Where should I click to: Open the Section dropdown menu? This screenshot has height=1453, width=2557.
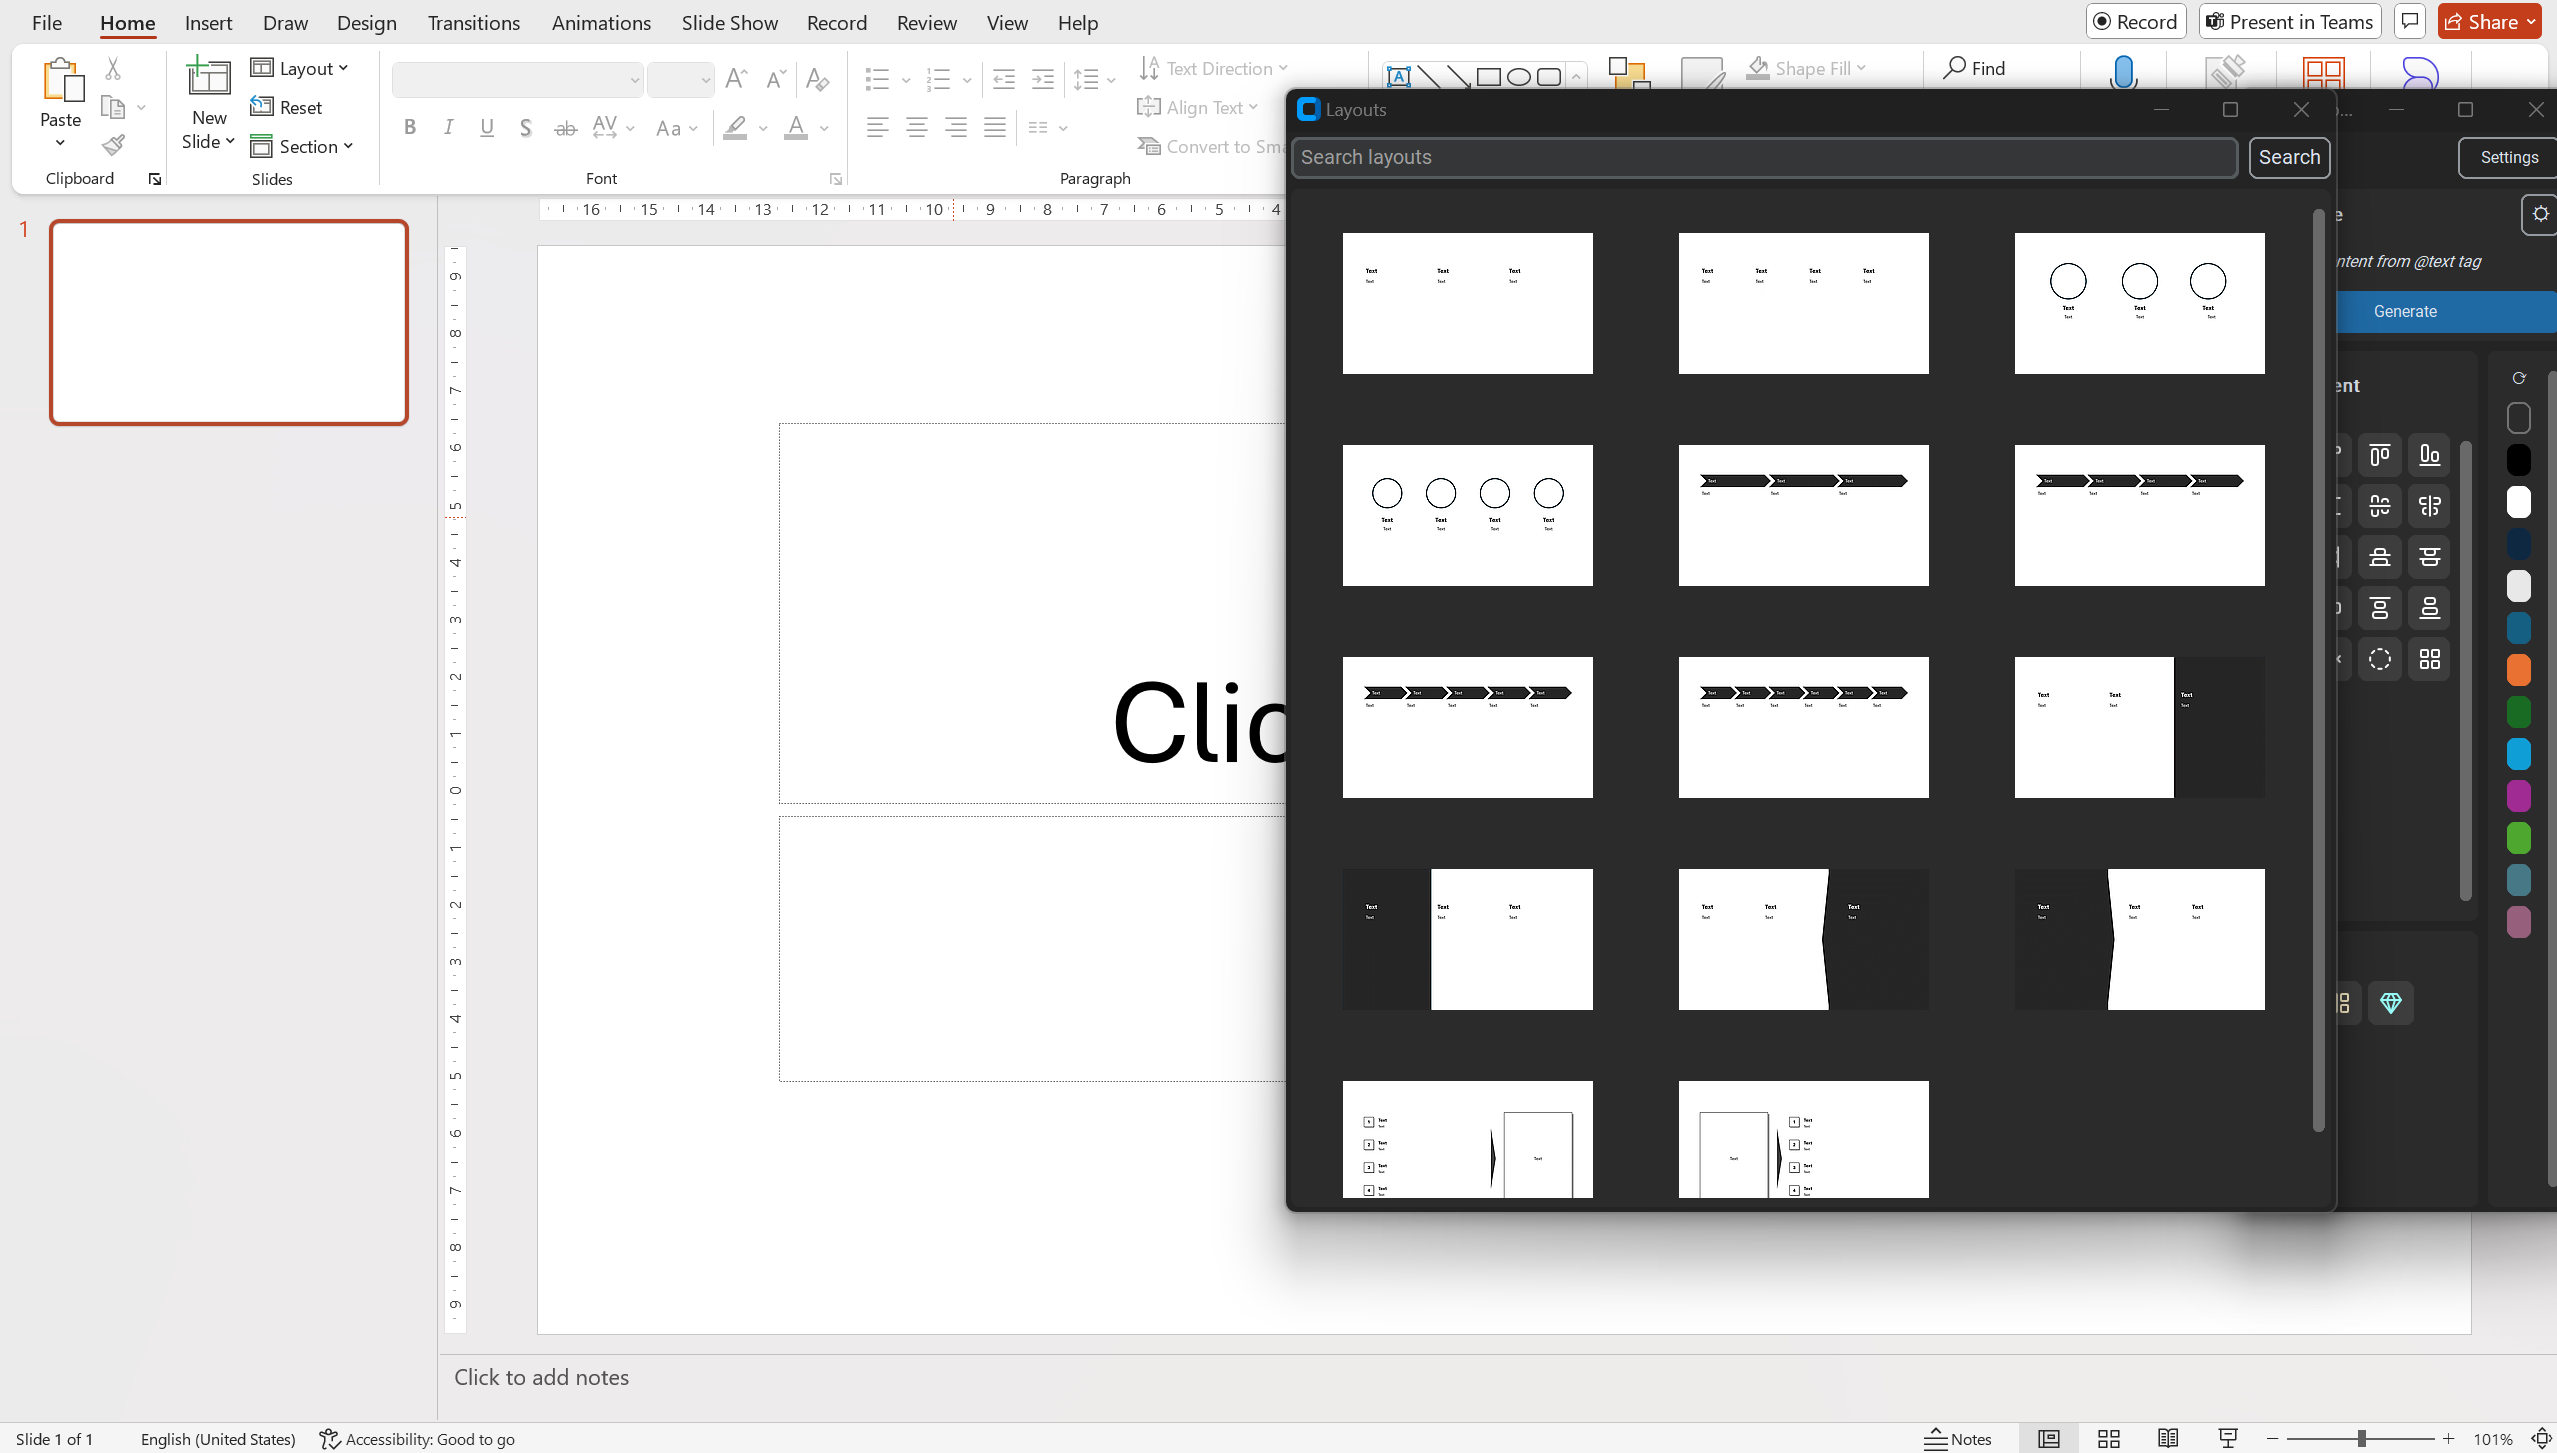tap(302, 146)
